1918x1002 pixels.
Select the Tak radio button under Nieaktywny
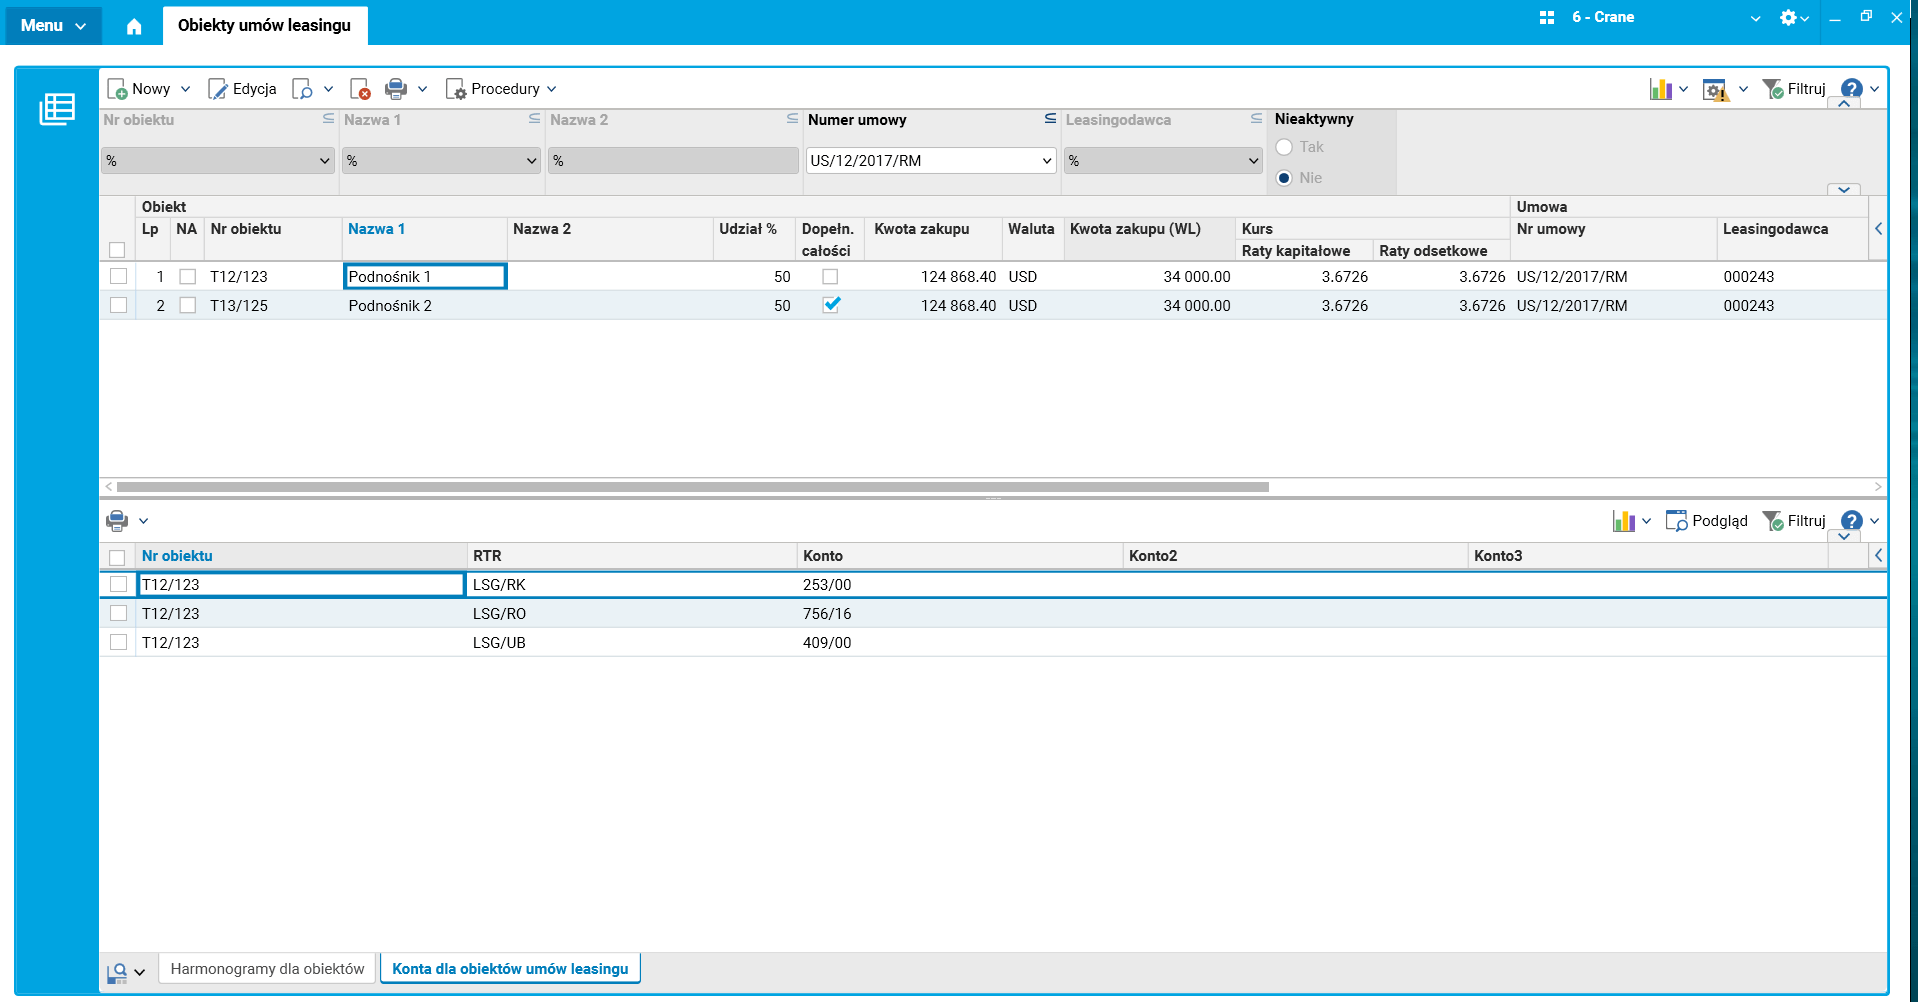coord(1284,147)
